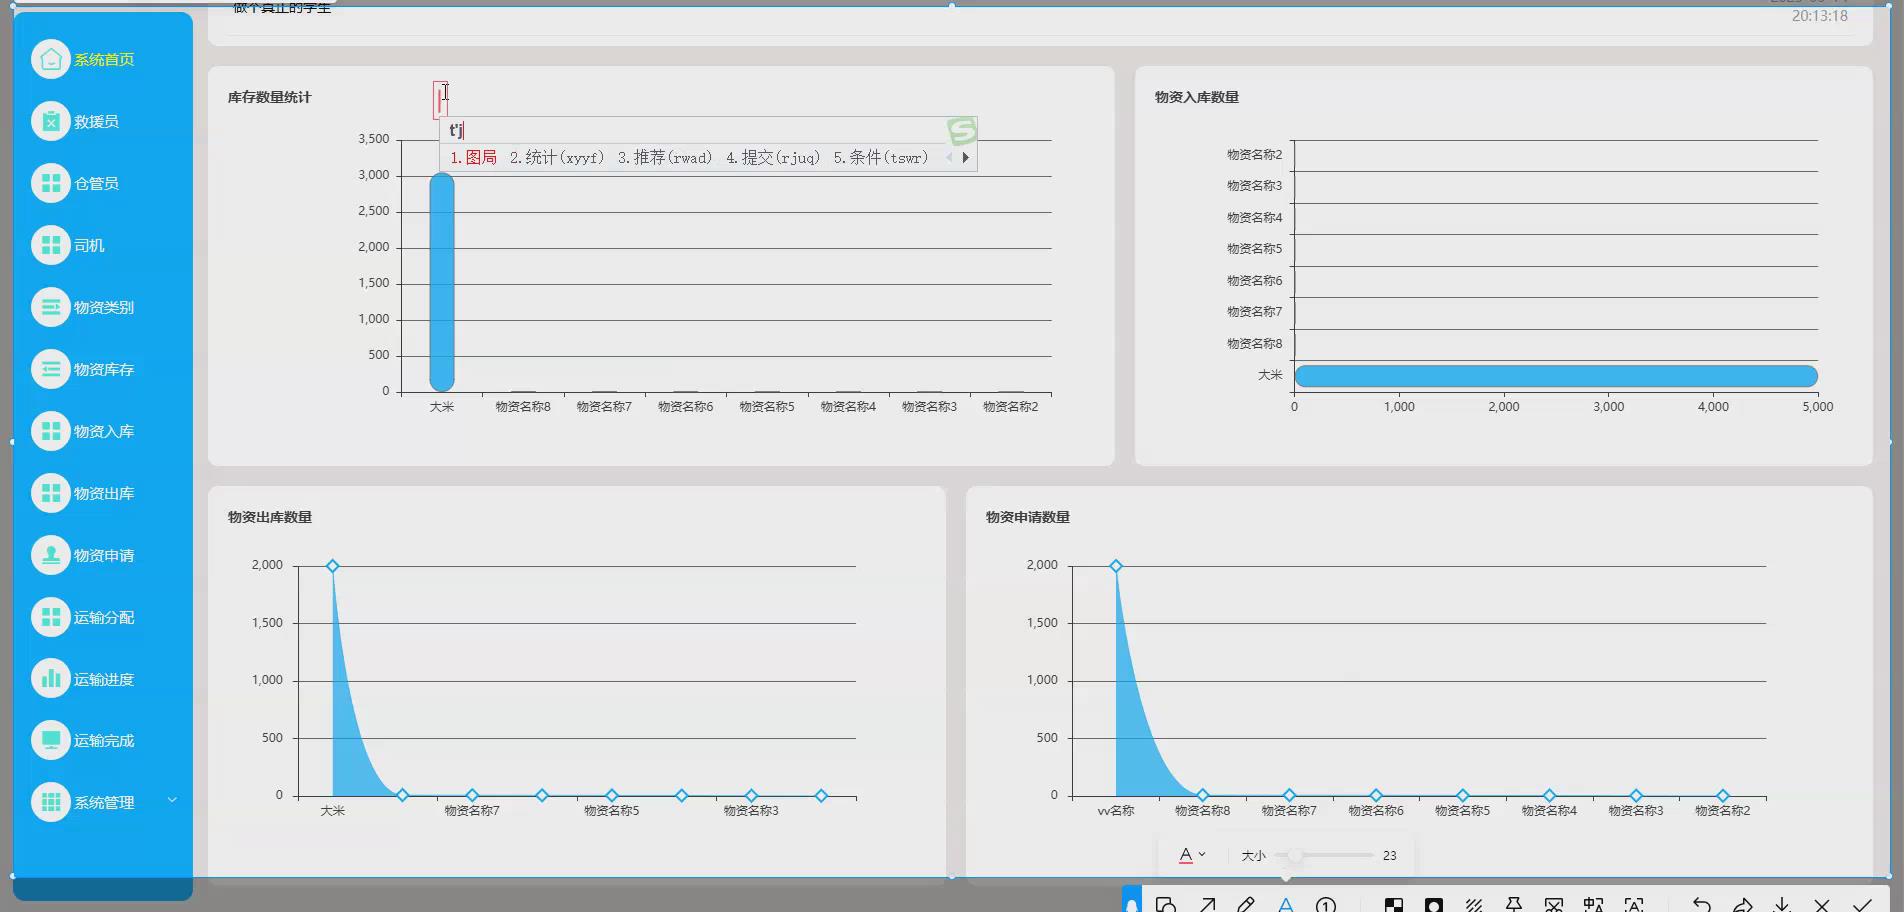Open the 系统首页 menu item
The width and height of the screenshot is (1904, 912).
104,59
